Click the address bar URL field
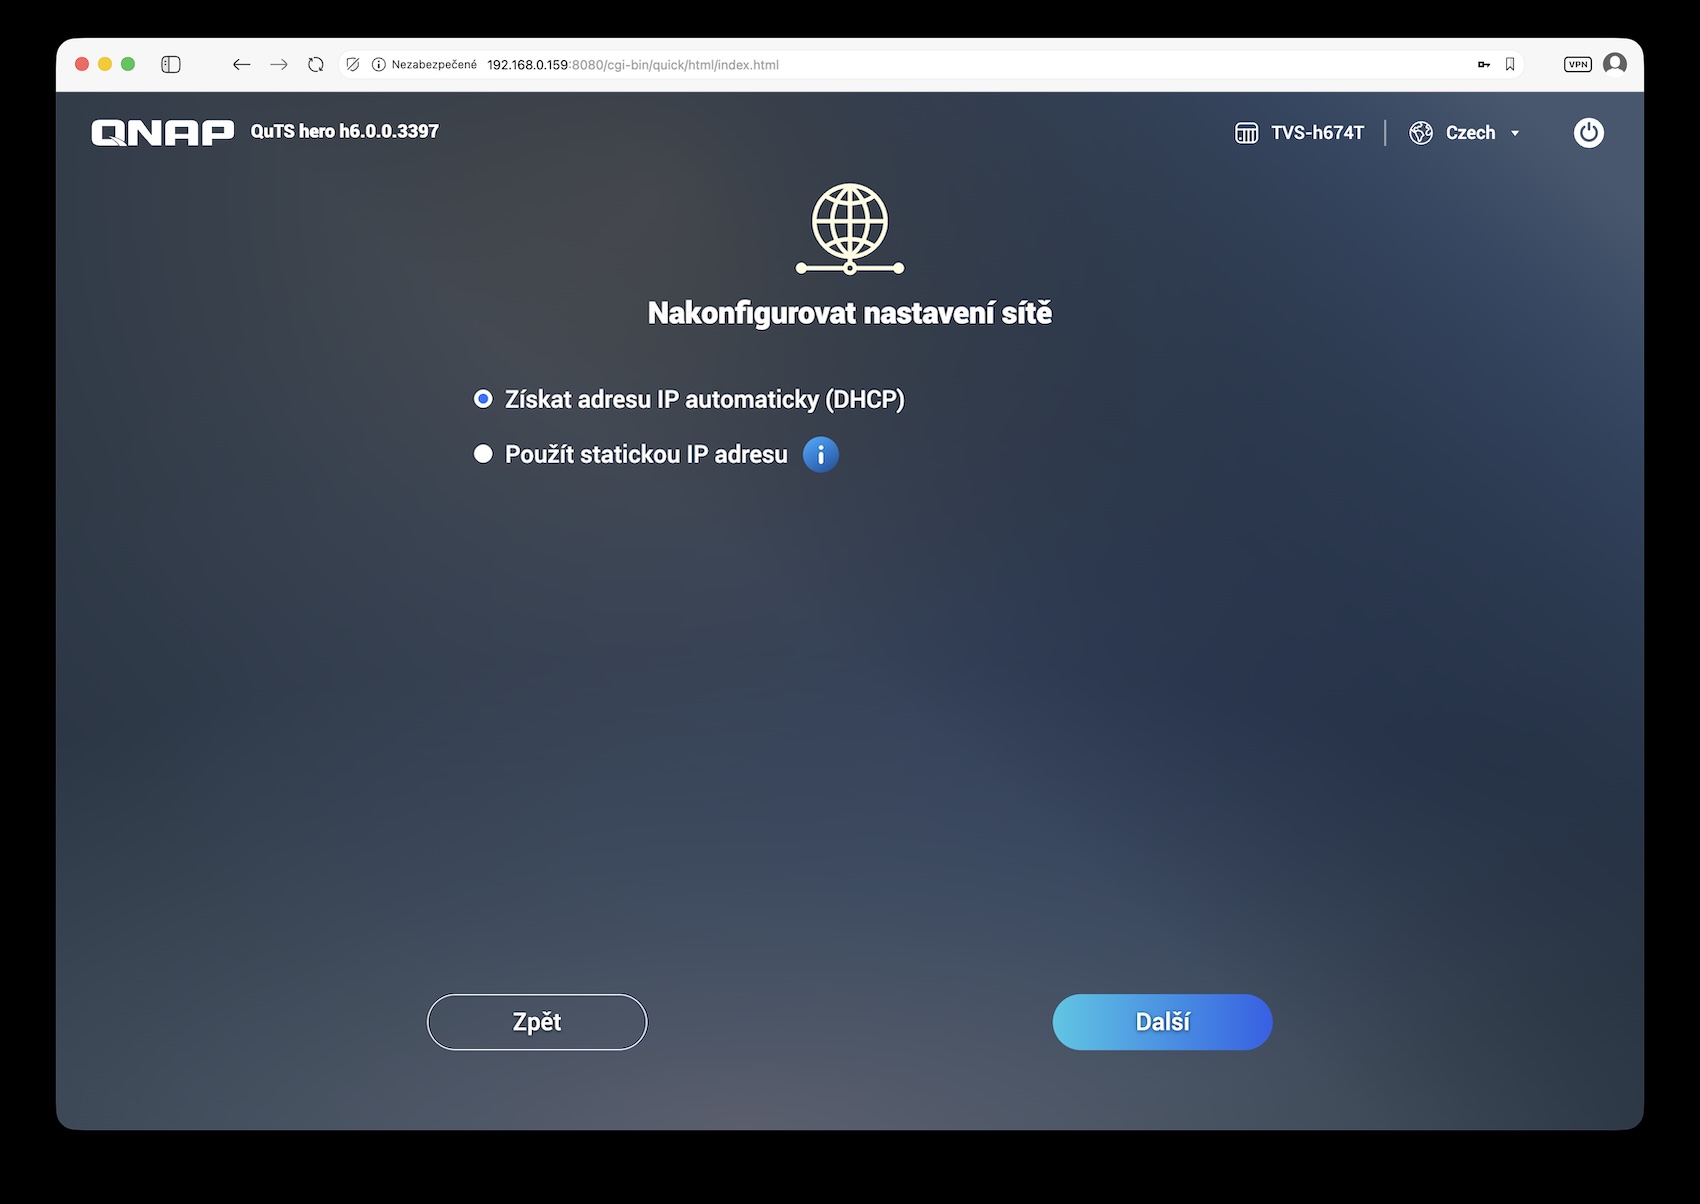The image size is (1700, 1204). coord(632,64)
